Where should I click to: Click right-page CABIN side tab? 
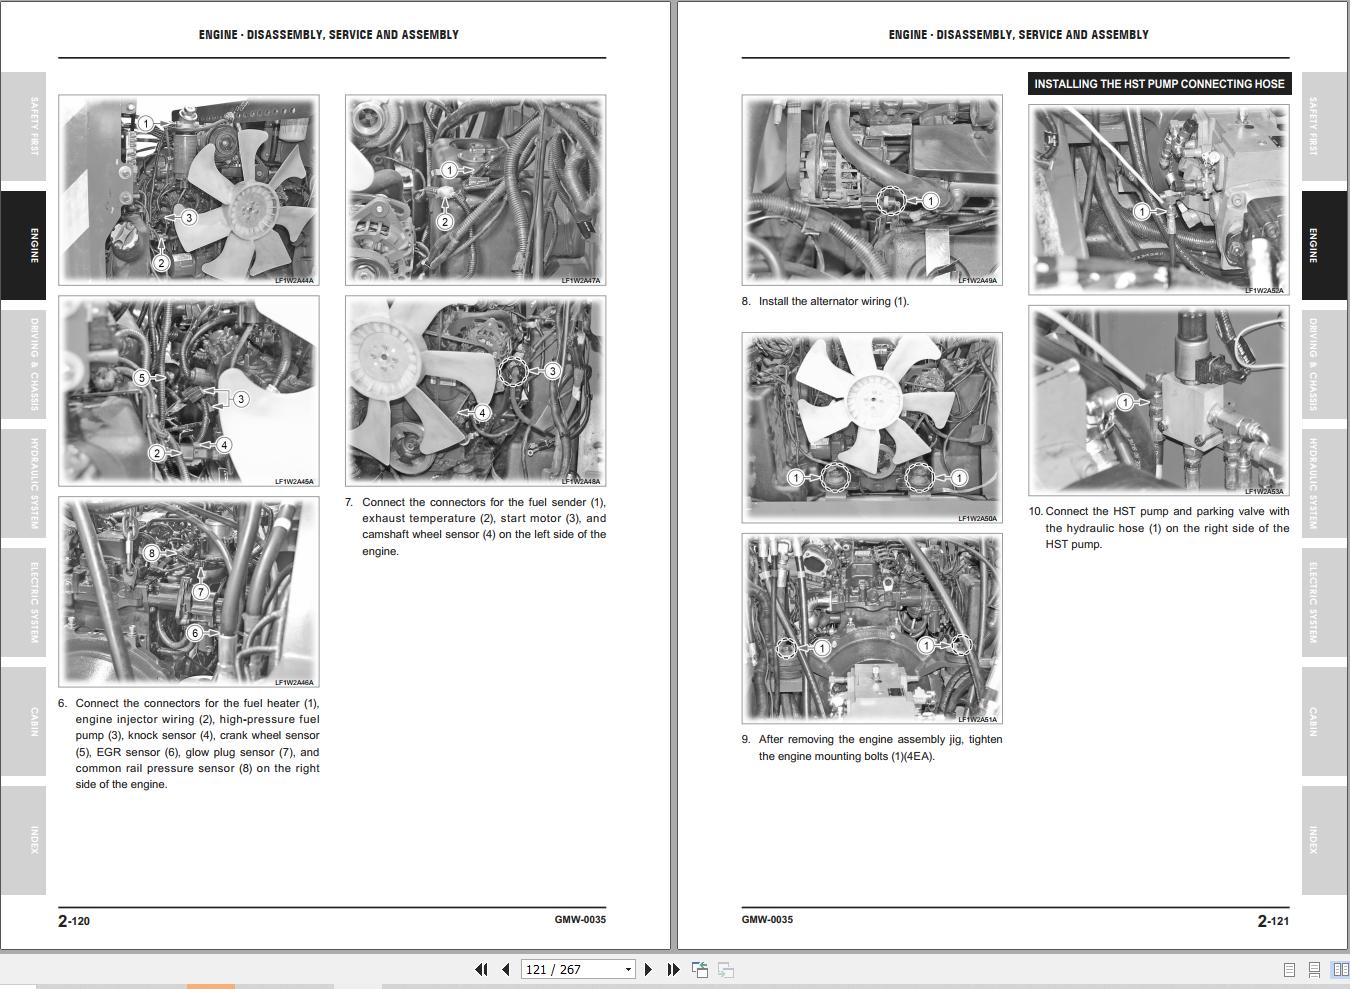click(1324, 721)
